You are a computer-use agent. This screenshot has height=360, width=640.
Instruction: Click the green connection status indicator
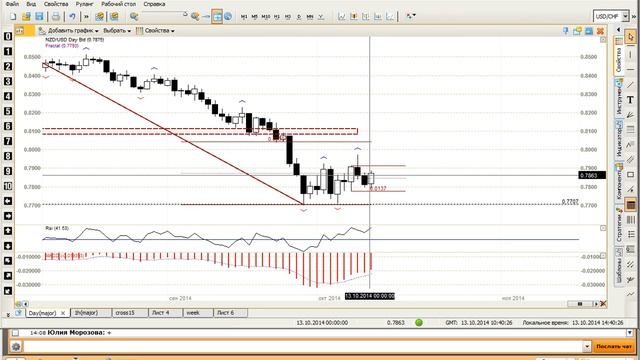coord(419,322)
